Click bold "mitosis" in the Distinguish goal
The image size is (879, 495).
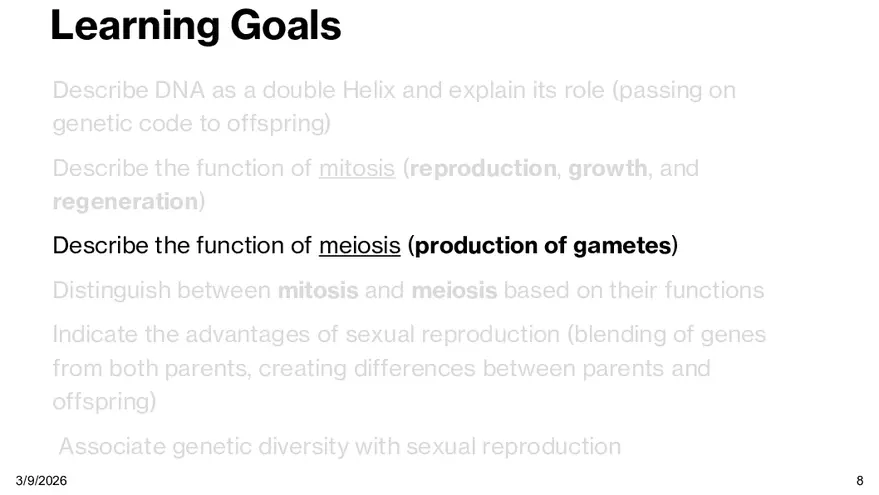click(318, 291)
